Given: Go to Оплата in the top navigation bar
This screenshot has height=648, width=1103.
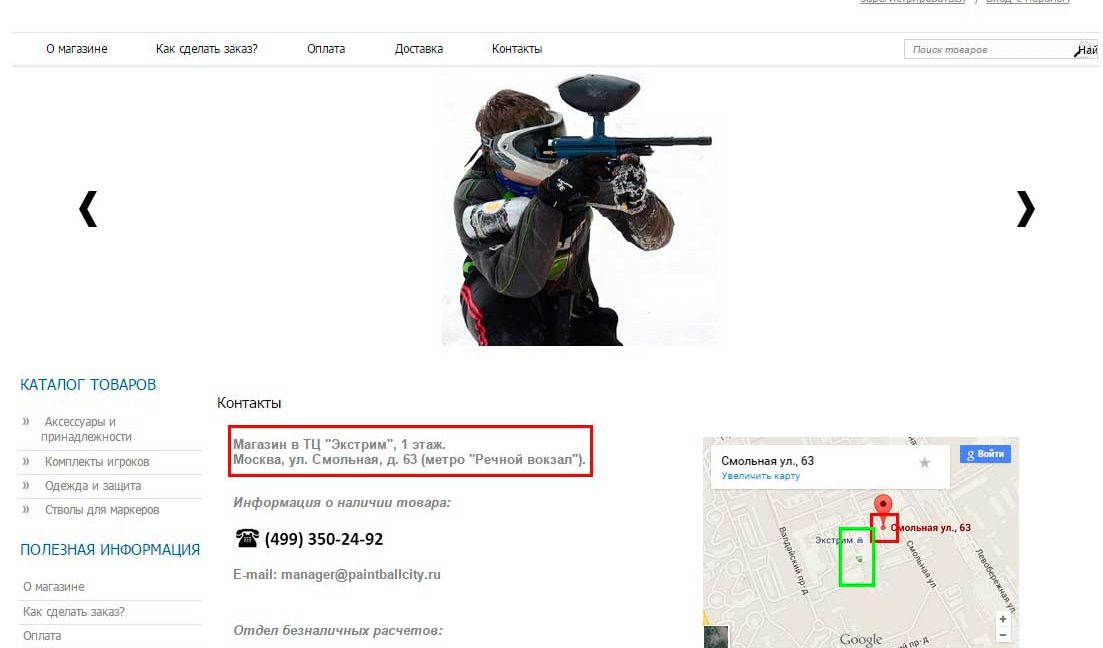Looking at the screenshot, I should click(x=326, y=49).
